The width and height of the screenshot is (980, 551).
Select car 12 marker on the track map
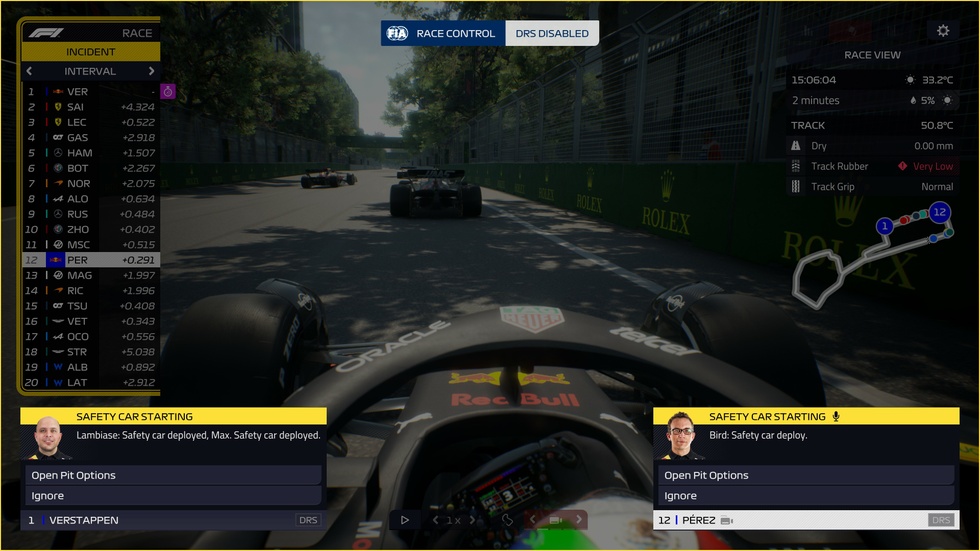tap(939, 212)
